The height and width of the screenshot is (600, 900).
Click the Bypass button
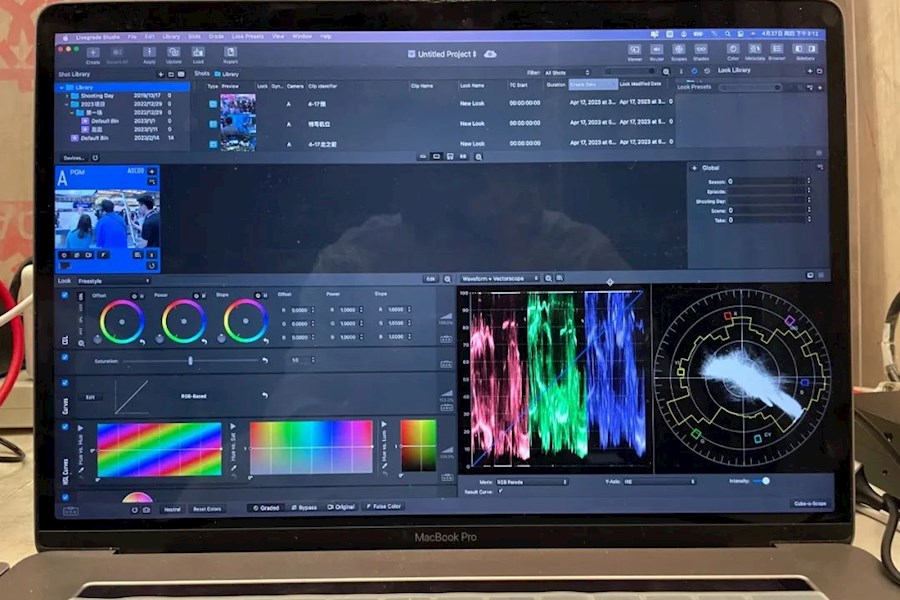[306, 507]
